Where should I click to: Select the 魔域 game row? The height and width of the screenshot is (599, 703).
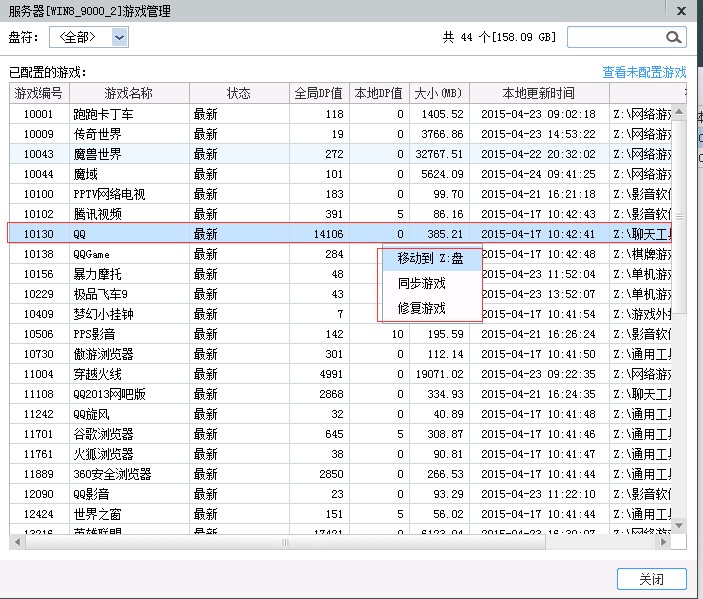point(340,174)
